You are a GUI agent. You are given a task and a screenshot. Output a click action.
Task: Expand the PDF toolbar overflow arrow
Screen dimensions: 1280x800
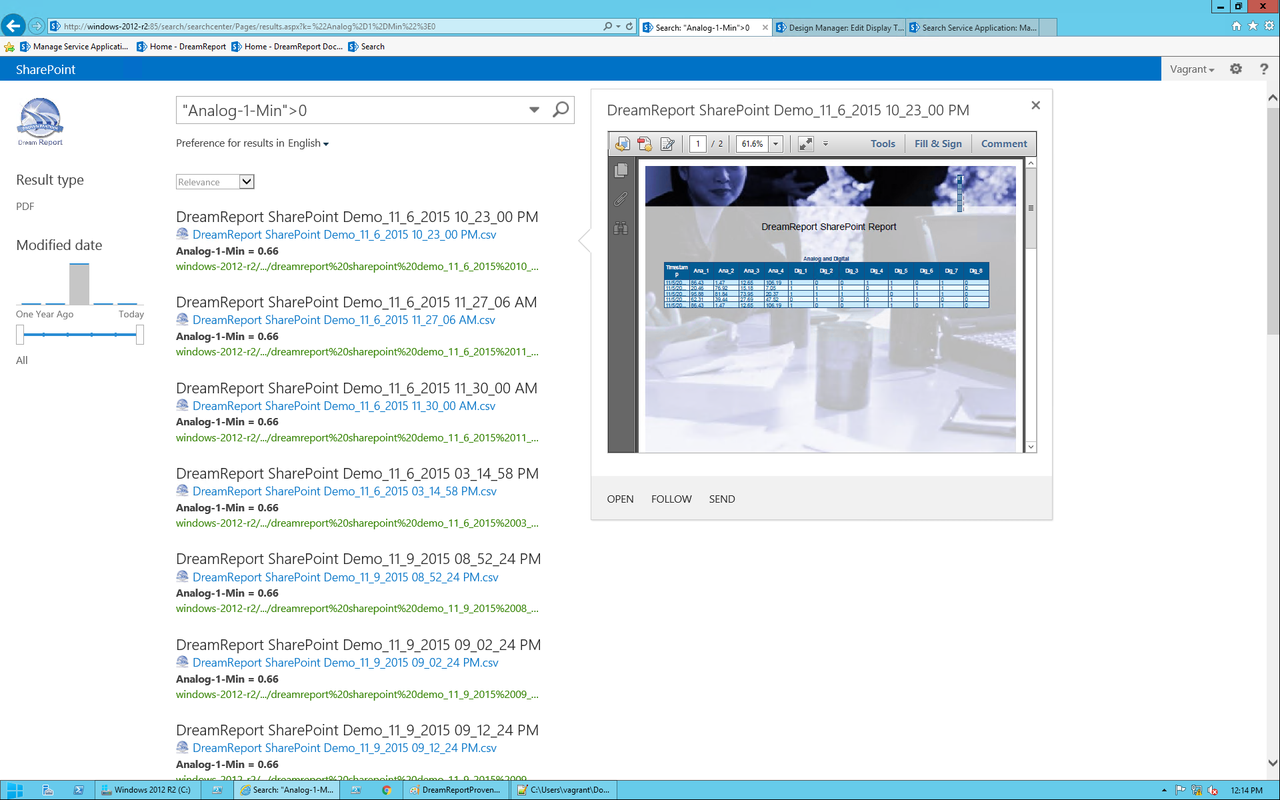click(825, 144)
